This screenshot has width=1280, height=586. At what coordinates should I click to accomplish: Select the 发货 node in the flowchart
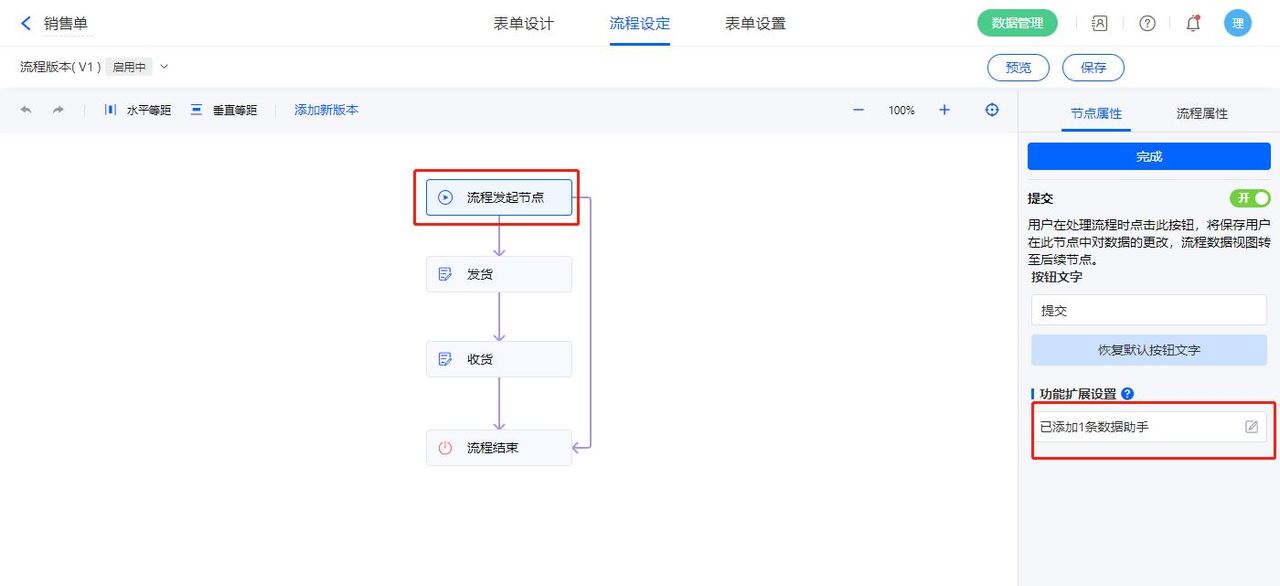(x=499, y=273)
